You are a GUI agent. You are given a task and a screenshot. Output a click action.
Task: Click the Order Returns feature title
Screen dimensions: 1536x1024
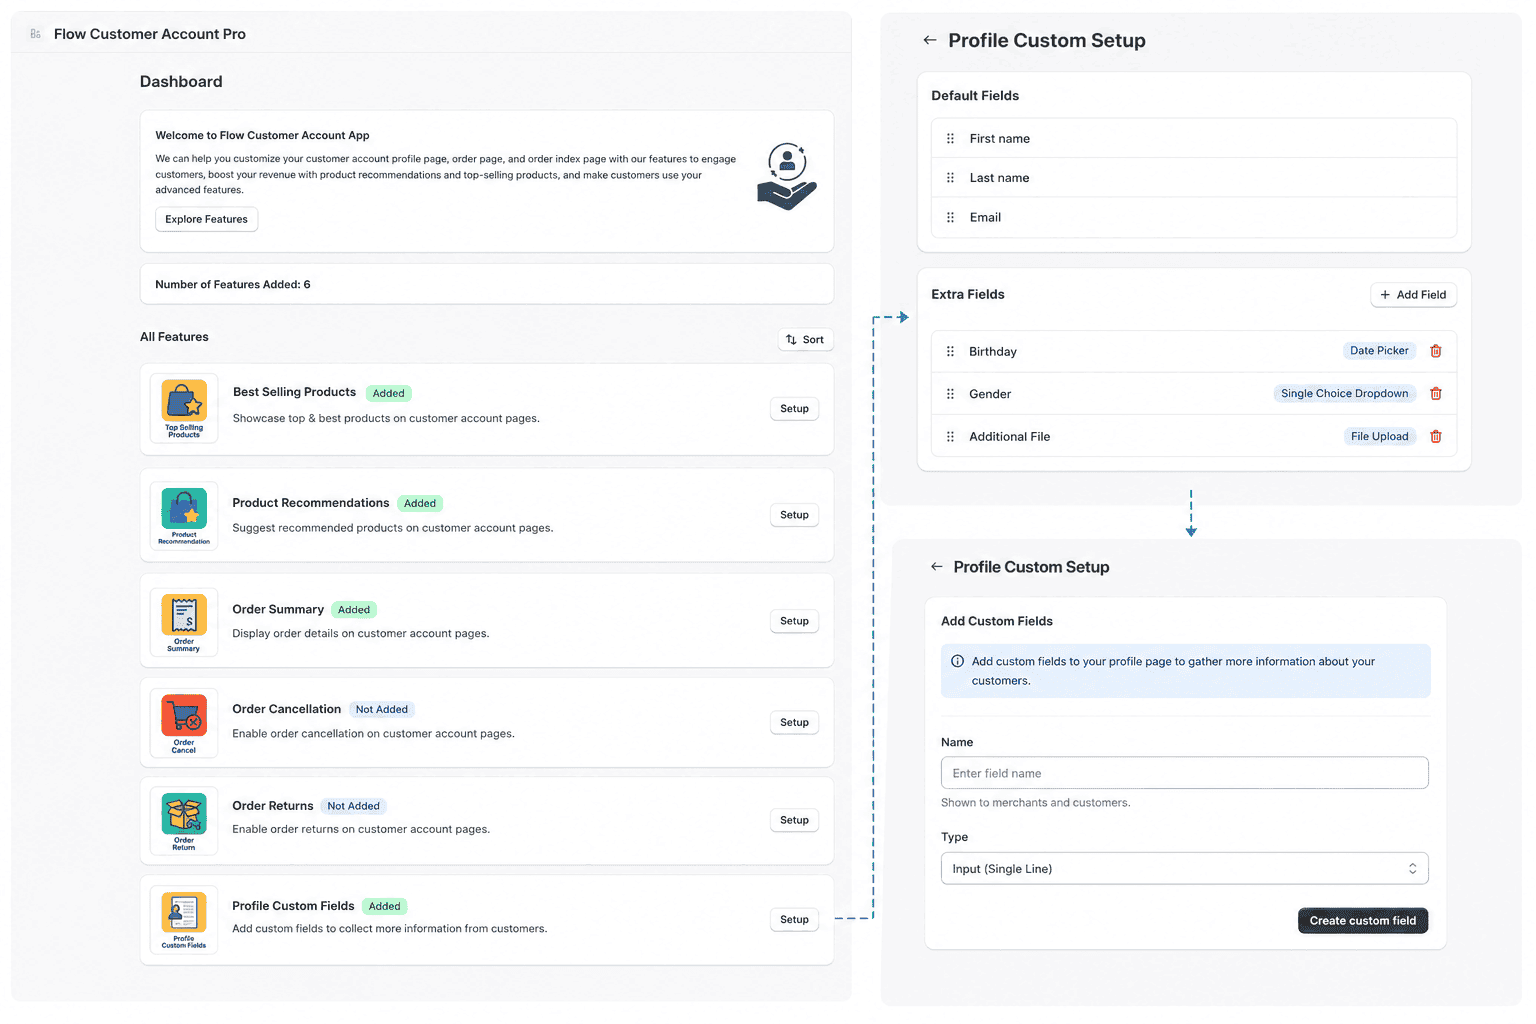point(273,806)
